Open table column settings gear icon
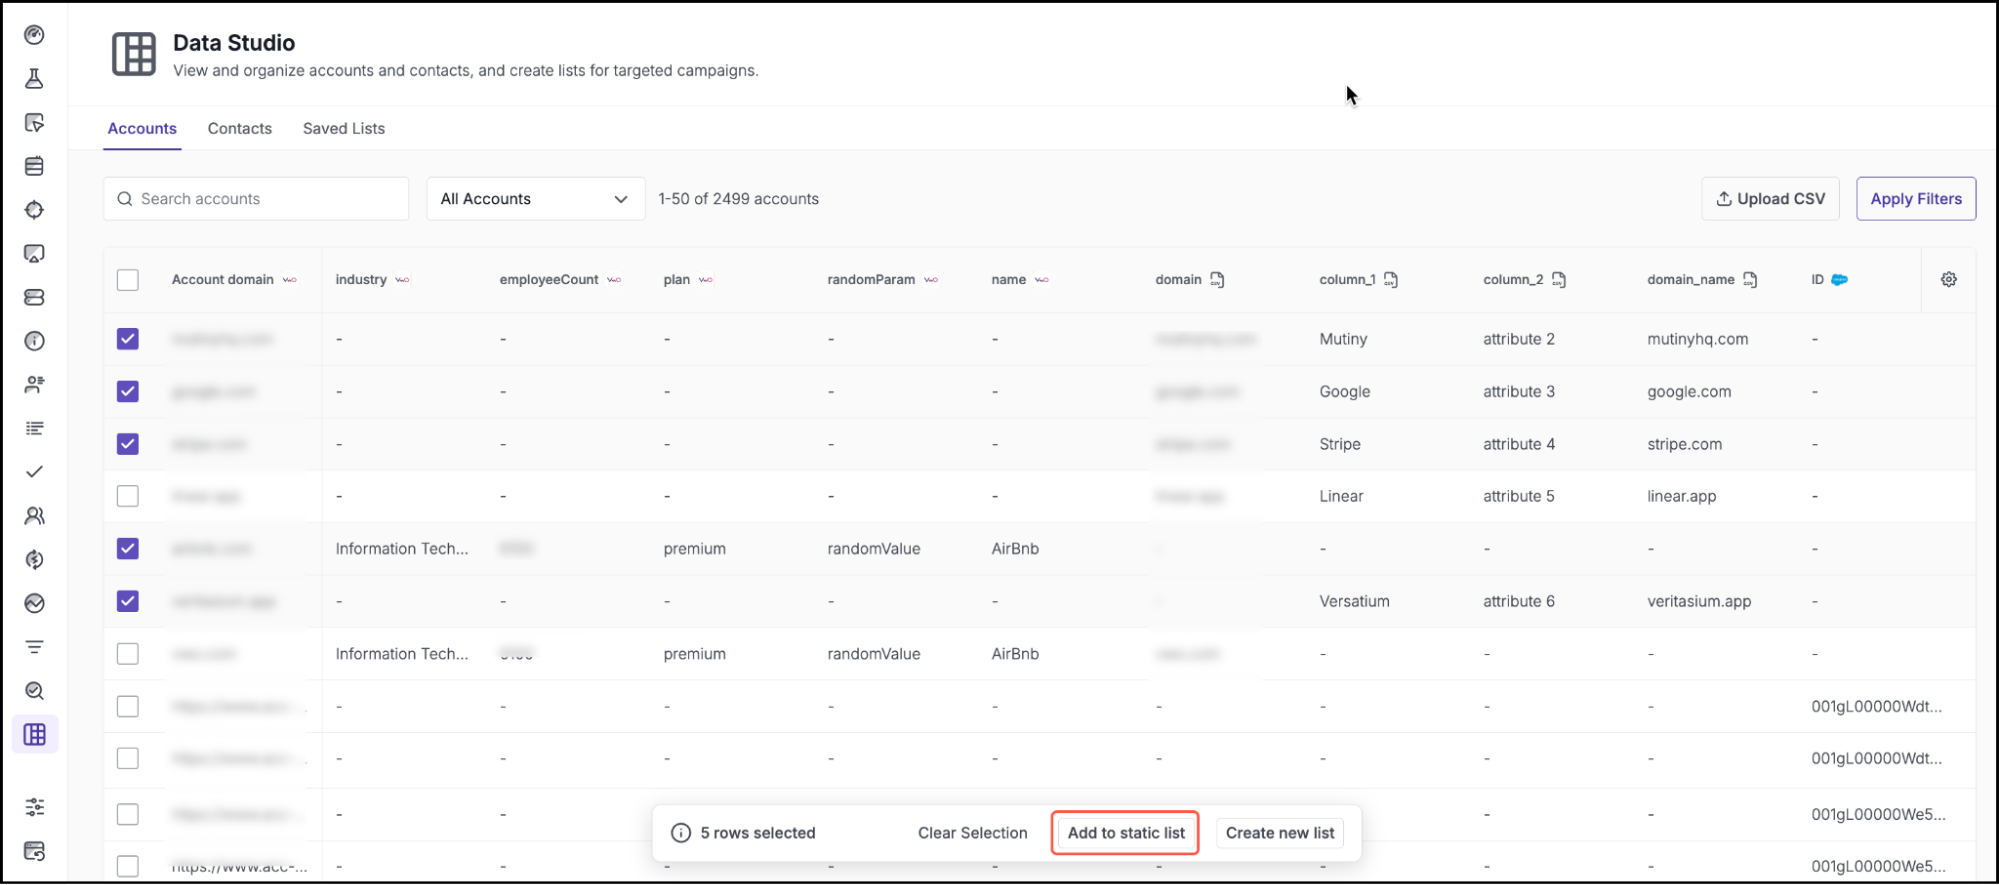The width and height of the screenshot is (1999, 885). 1948,280
